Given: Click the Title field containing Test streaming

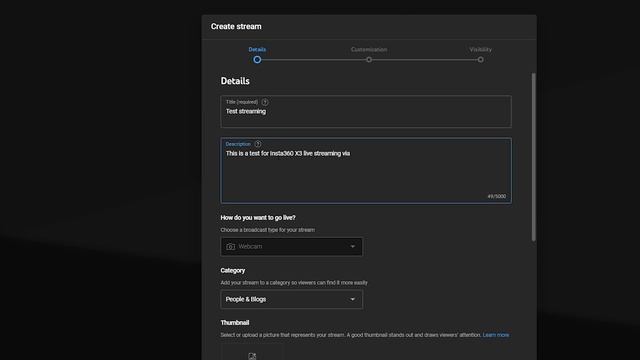Looking at the screenshot, I should 366,111.
